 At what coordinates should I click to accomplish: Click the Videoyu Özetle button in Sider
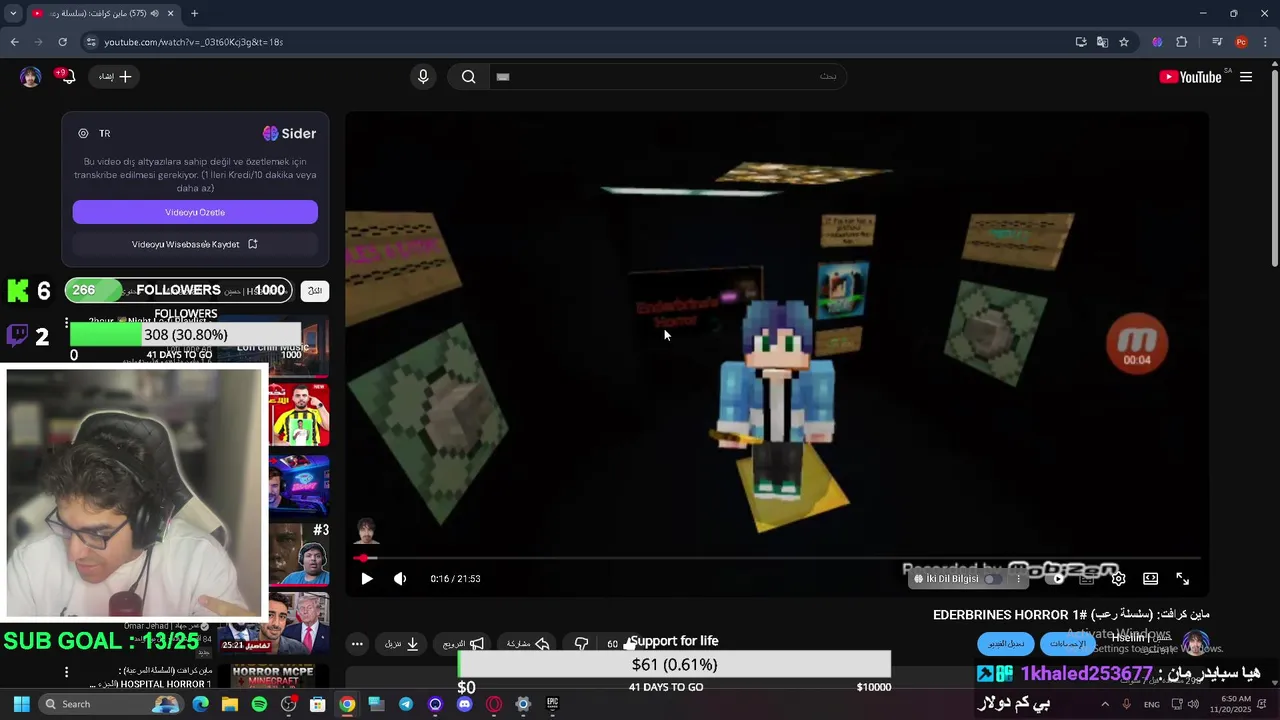click(x=195, y=212)
